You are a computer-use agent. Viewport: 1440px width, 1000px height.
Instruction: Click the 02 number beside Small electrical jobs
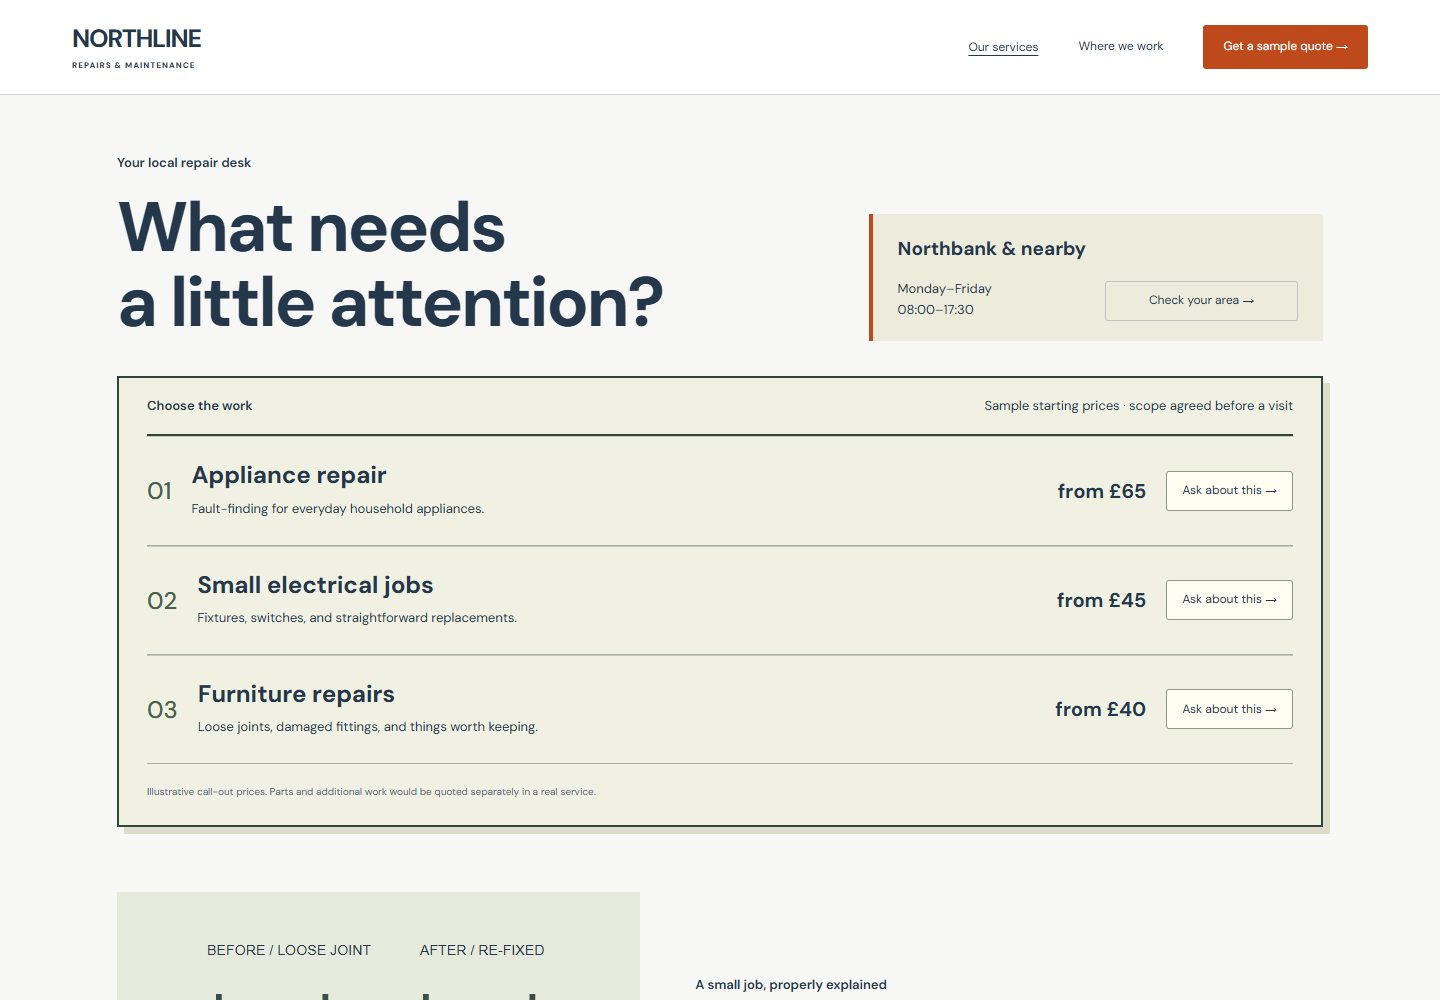(x=162, y=601)
